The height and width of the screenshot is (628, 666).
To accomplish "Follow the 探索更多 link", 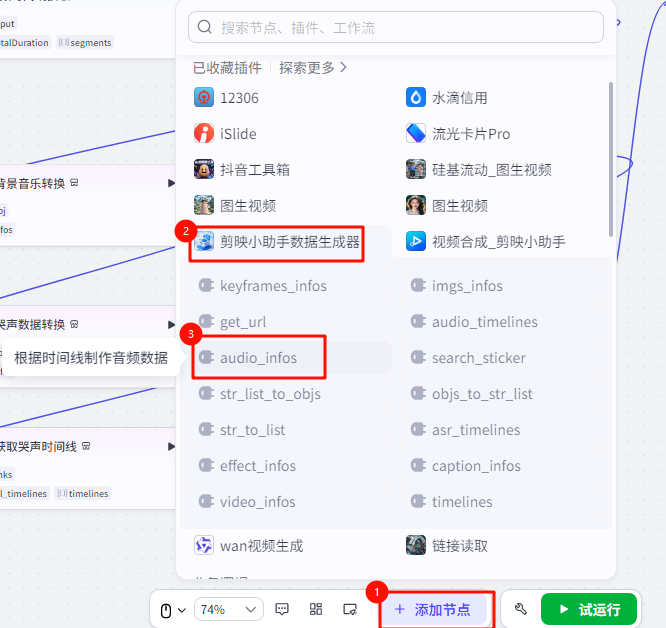I will [x=313, y=68].
